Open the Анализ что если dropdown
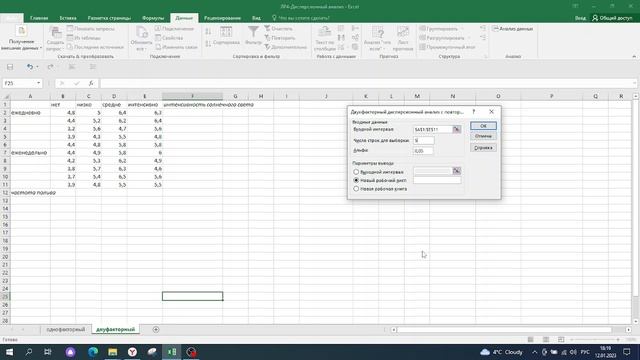 point(377,38)
